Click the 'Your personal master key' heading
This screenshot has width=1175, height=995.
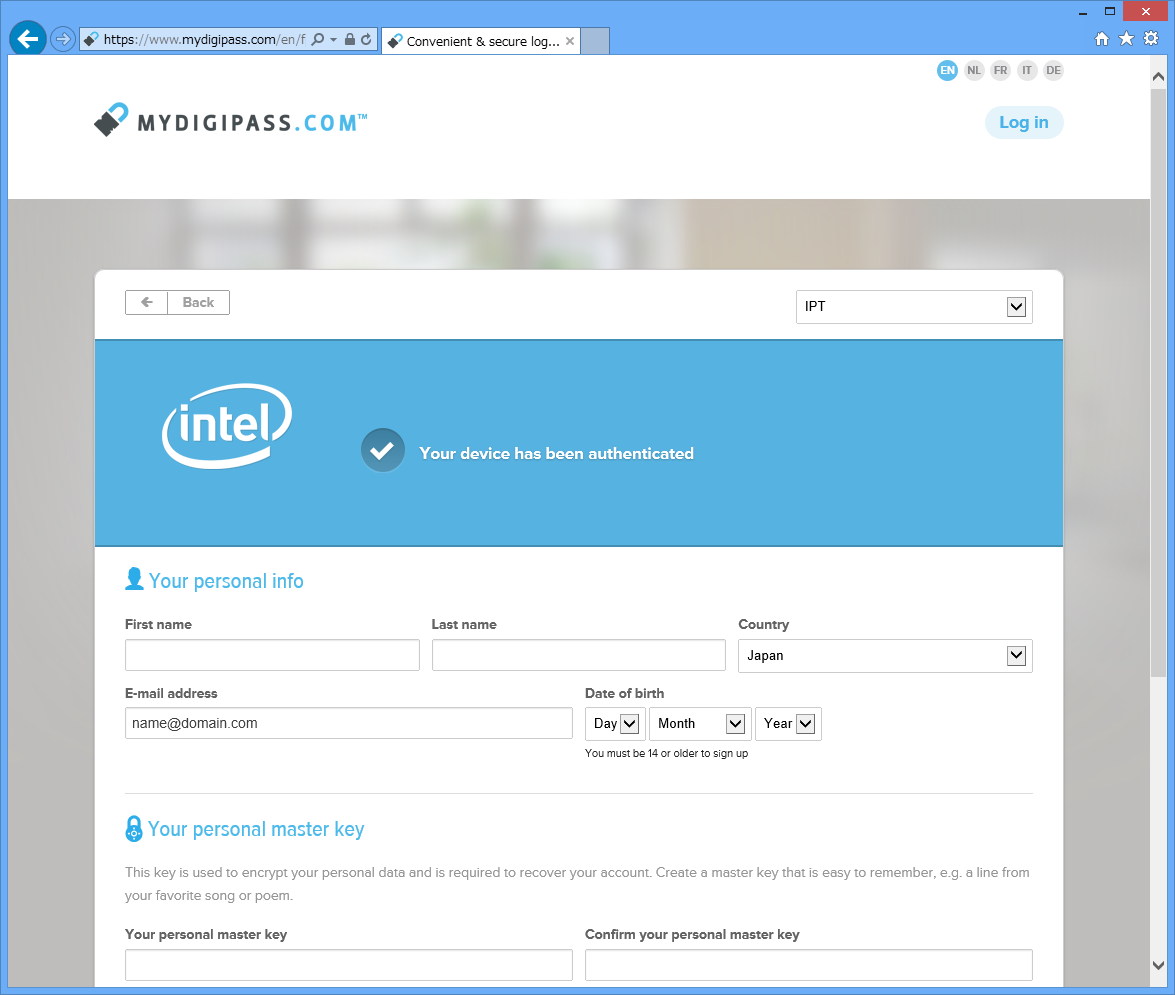pos(256,829)
